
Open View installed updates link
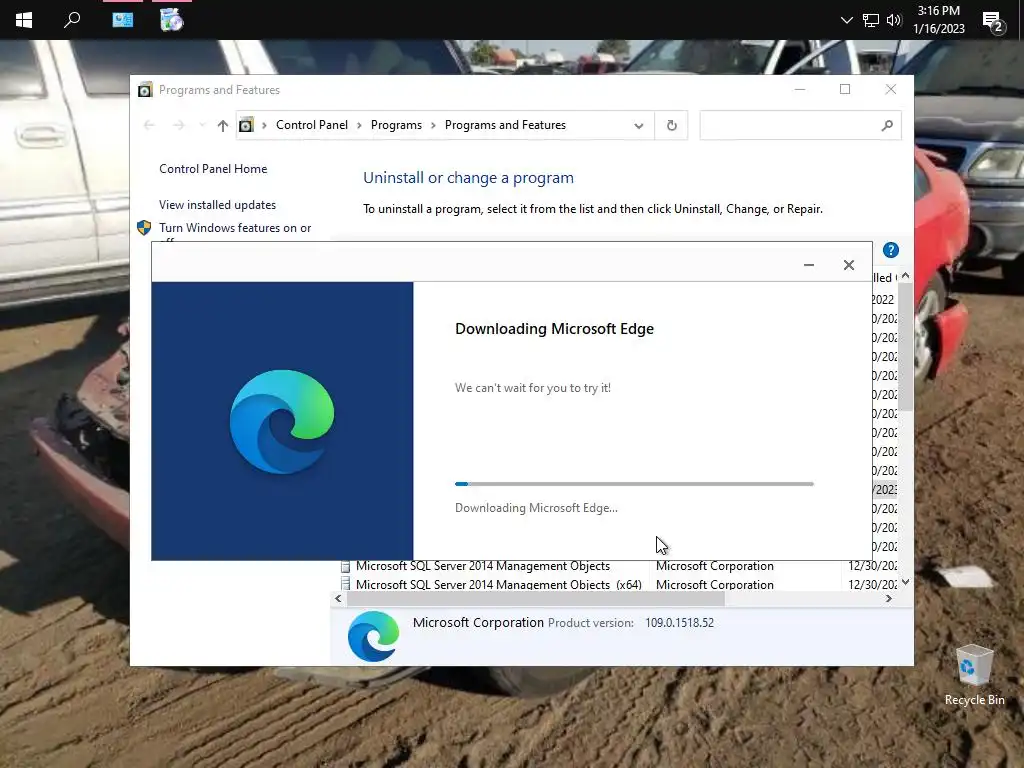click(x=217, y=204)
